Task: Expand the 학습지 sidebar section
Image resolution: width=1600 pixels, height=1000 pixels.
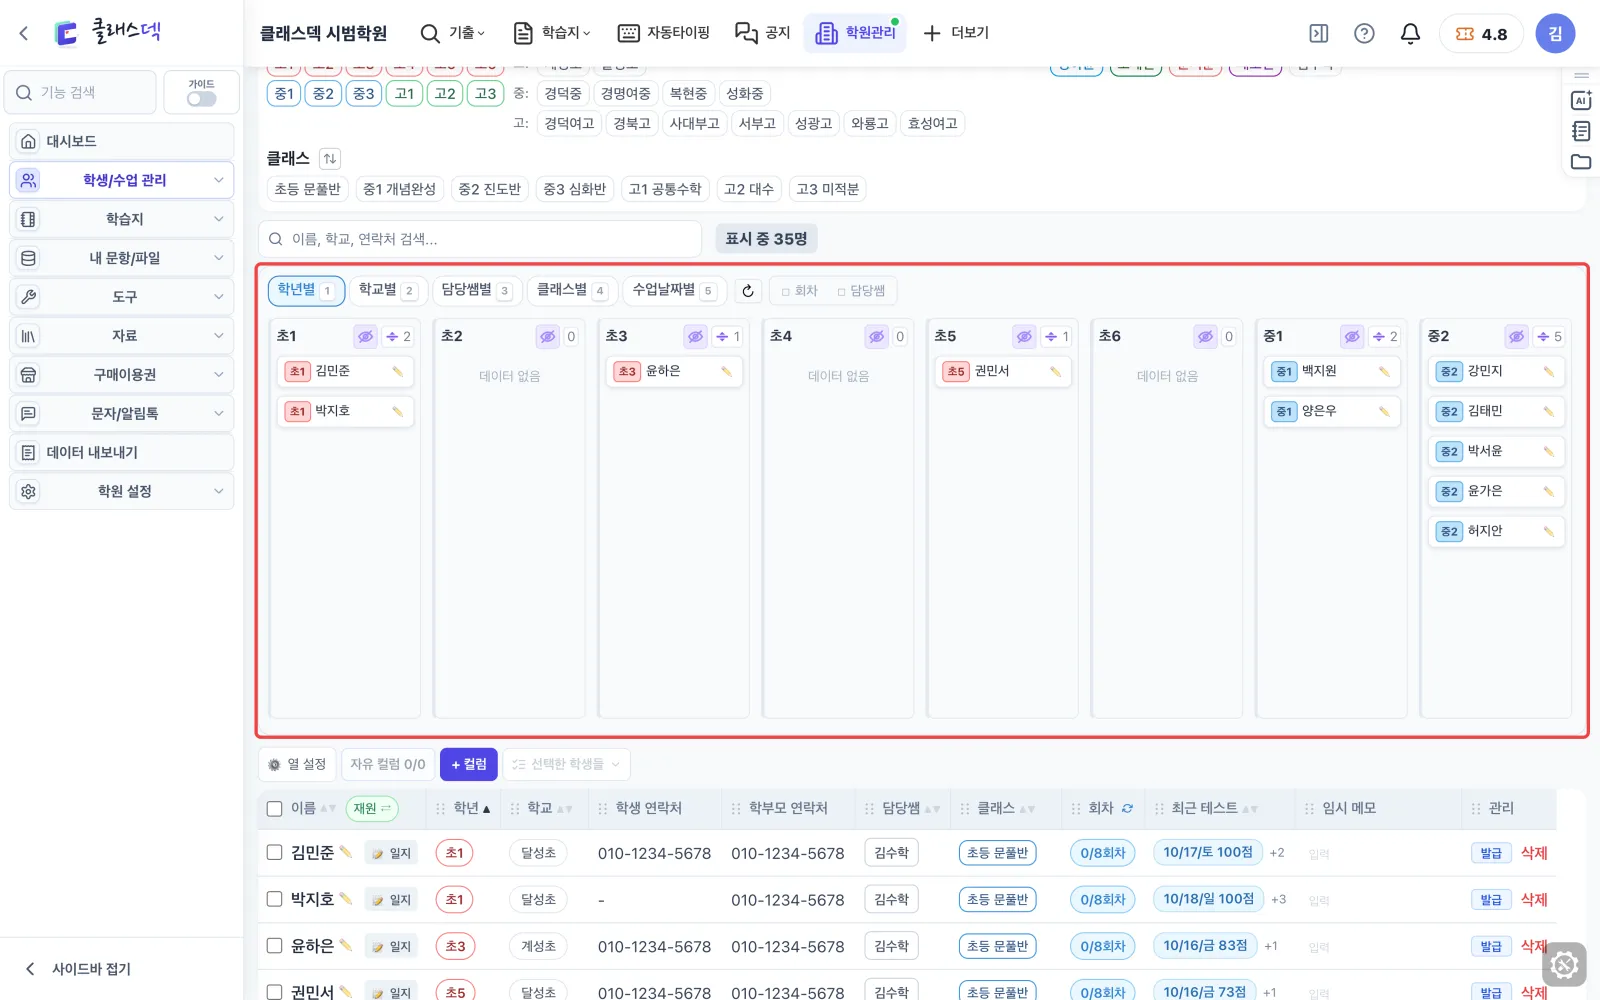Action: (122, 219)
